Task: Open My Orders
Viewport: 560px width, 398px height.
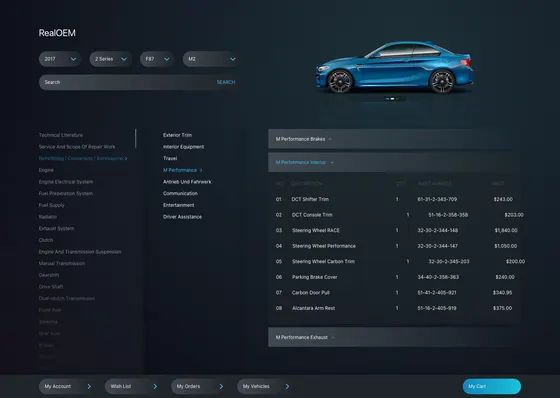Action: point(198,386)
